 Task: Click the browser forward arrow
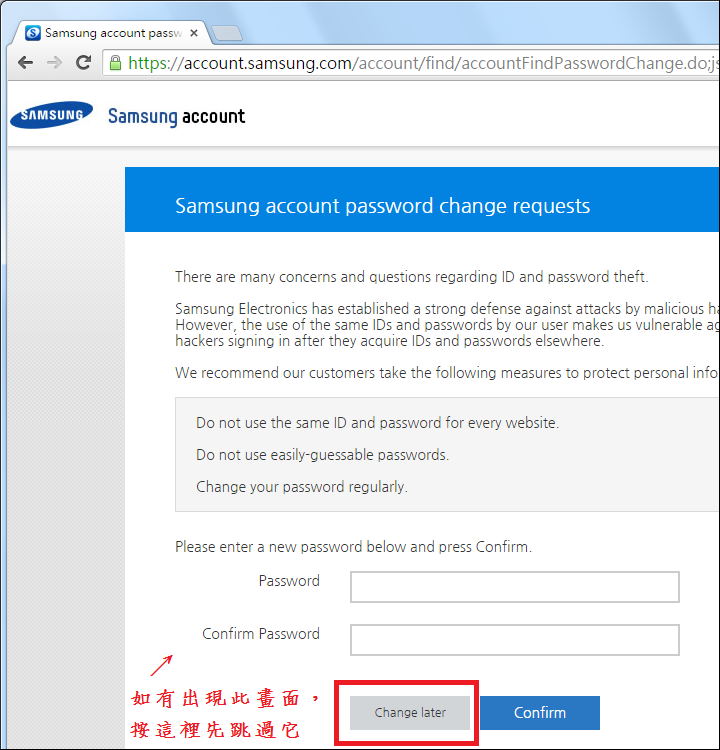tap(55, 63)
